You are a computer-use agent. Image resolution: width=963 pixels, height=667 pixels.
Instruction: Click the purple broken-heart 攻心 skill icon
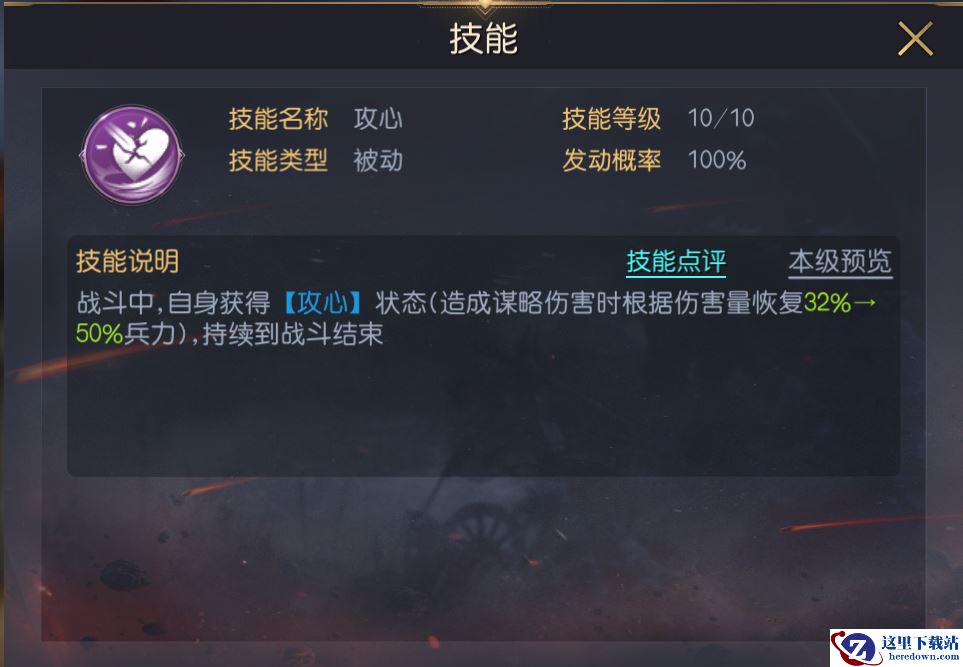pos(132,155)
